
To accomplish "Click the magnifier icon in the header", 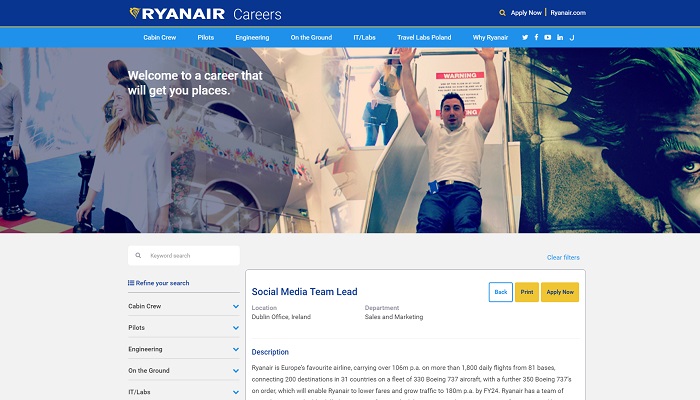I will pos(503,13).
